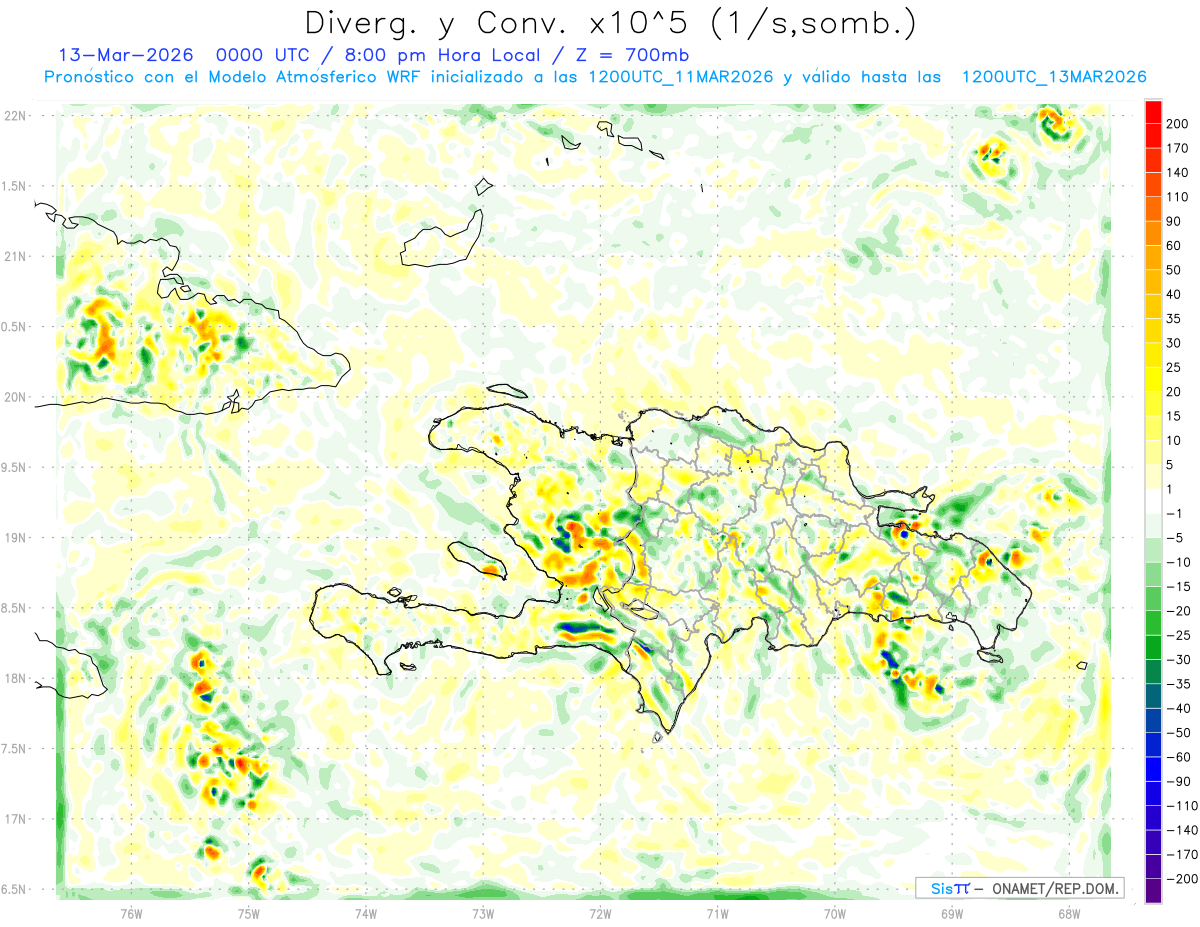Click the longitude label "71W"
This screenshot has height=927, width=1200.
(717, 913)
